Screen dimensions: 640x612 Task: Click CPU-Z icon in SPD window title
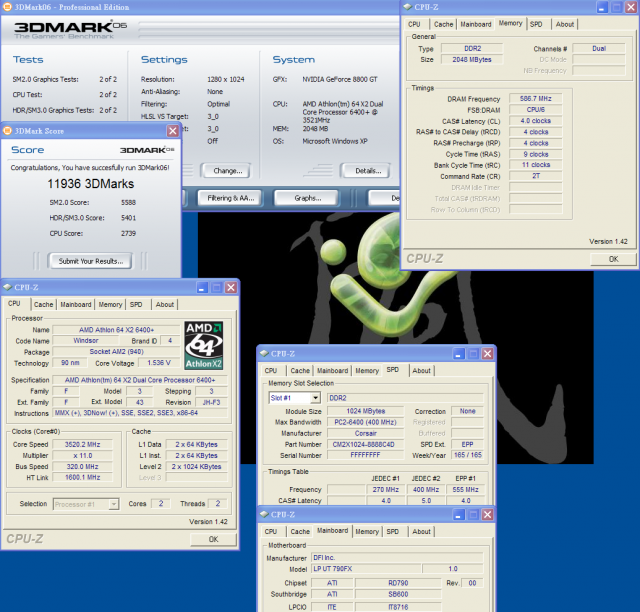coord(264,354)
